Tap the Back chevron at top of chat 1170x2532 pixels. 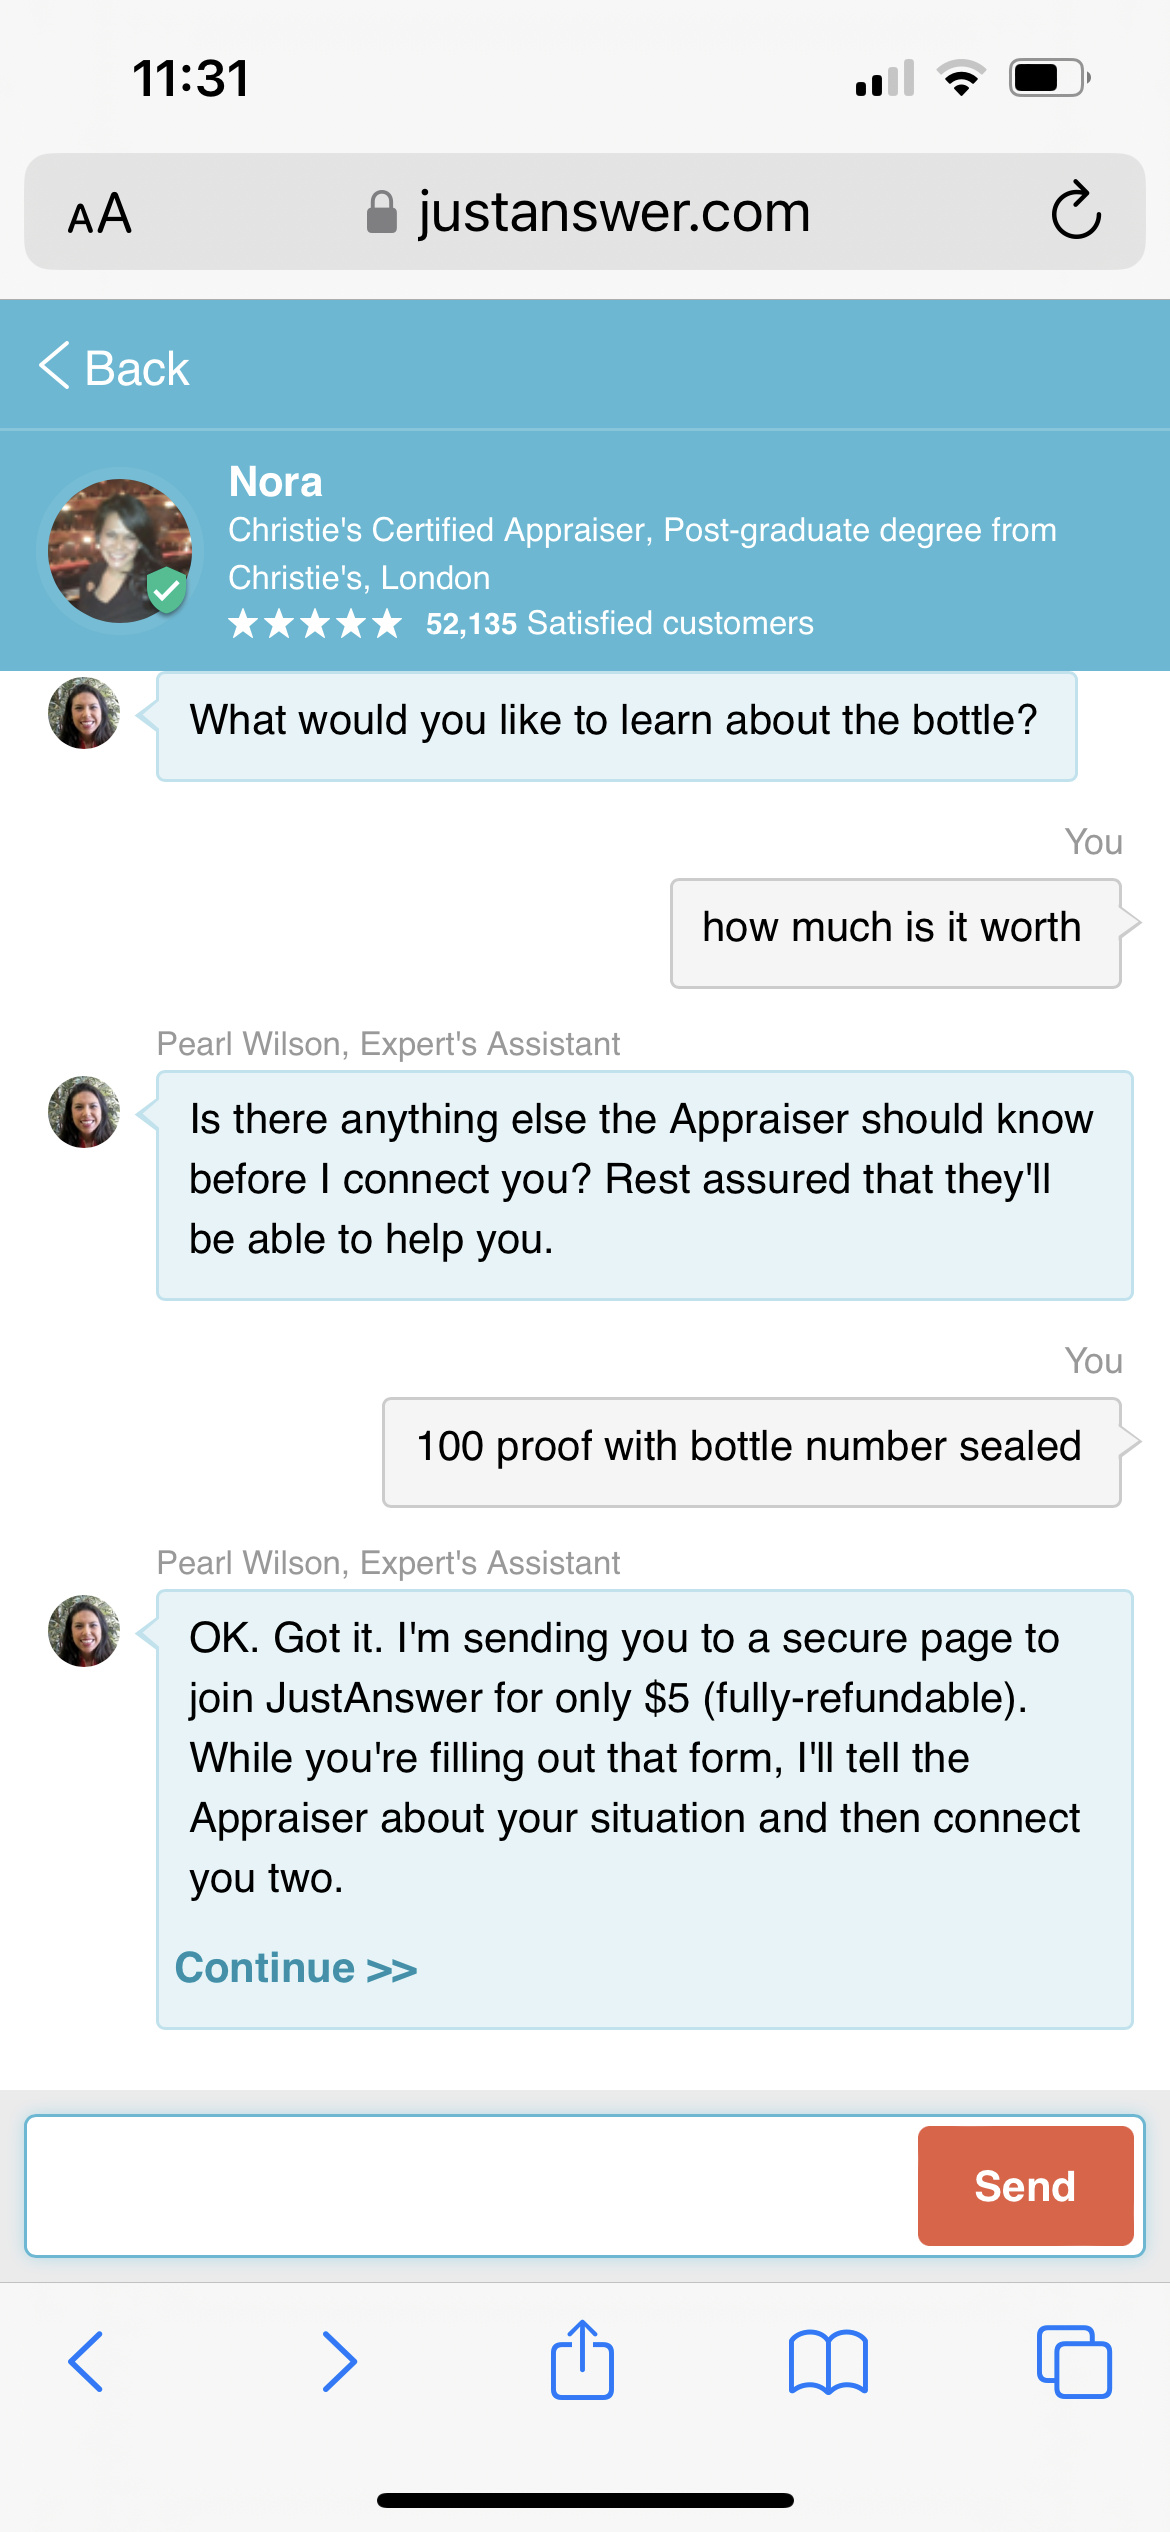tap(112, 366)
